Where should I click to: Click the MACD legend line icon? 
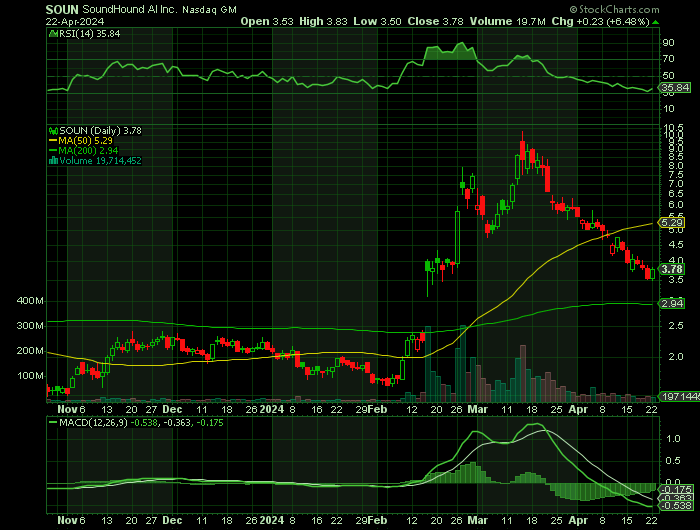coord(54,422)
